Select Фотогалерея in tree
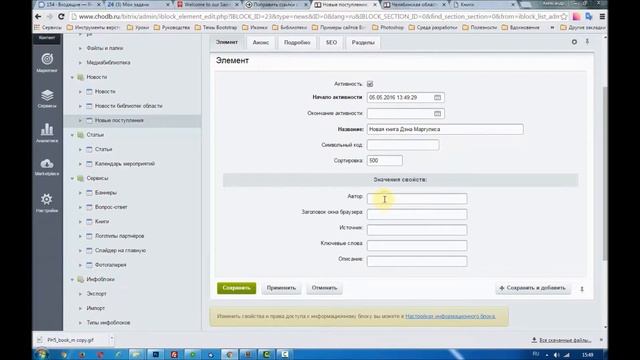Image resolution: width=640 pixels, height=360 pixels. (x=110, y=265)
